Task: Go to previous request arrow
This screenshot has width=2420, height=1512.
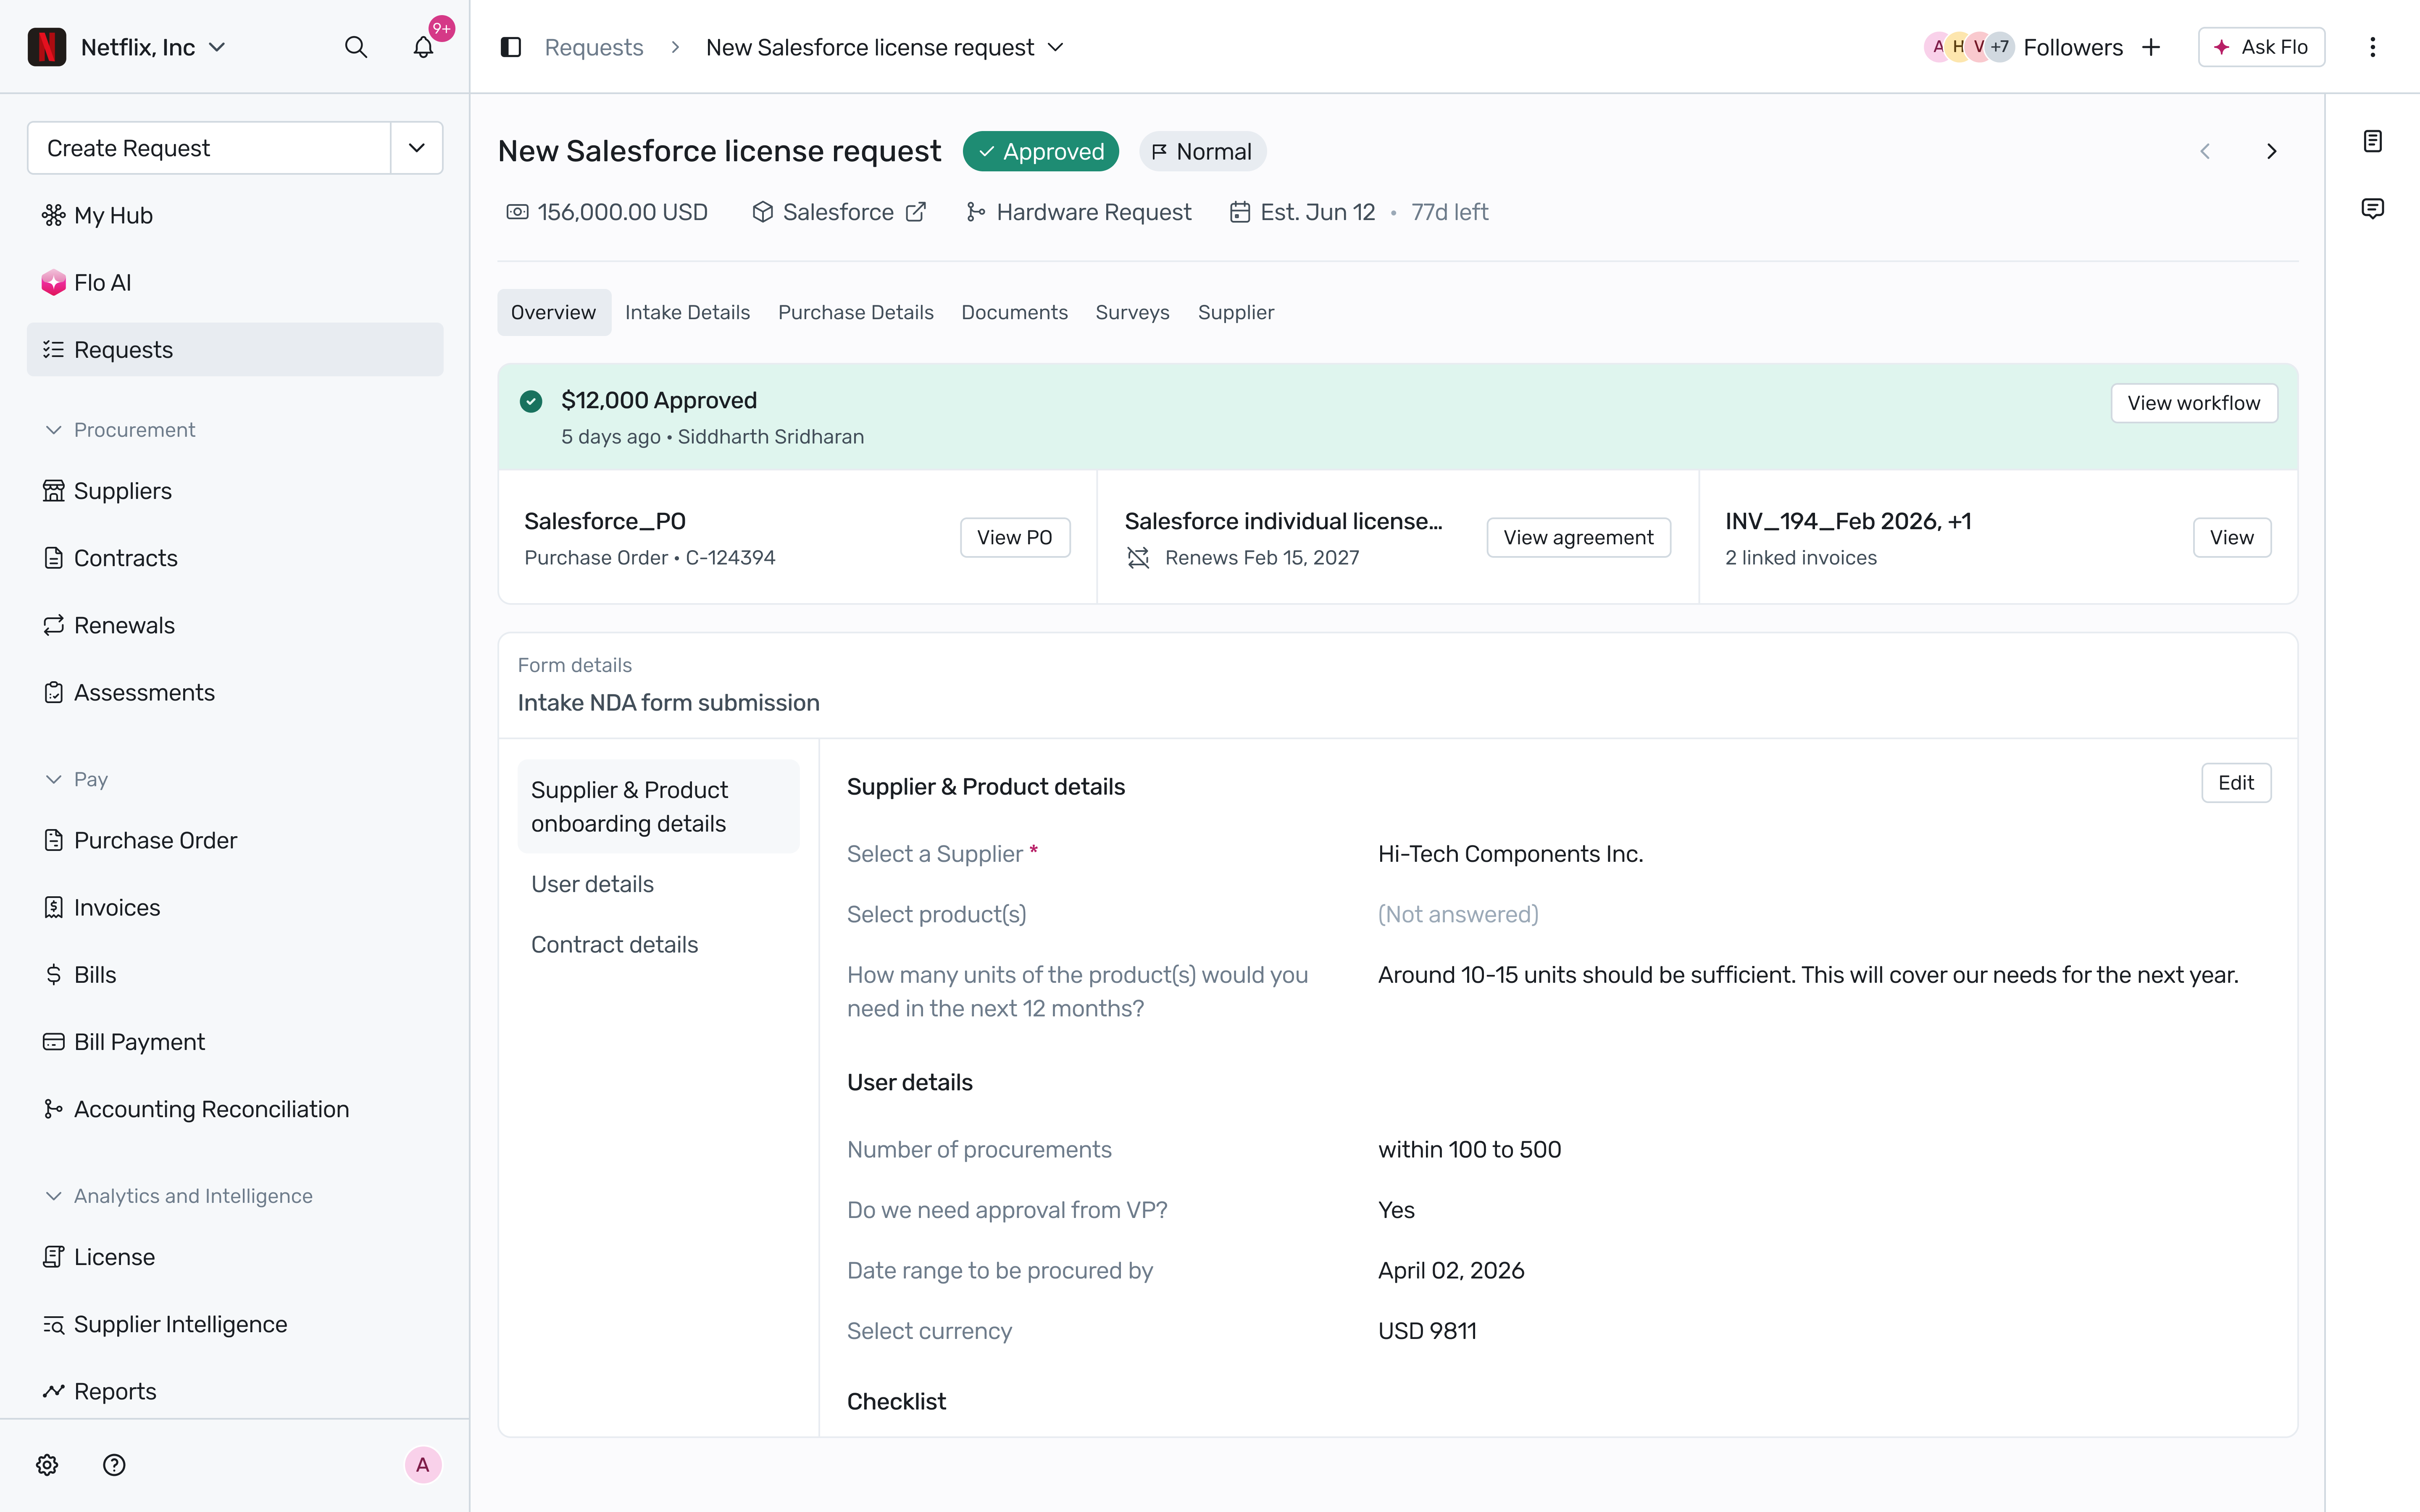Action: click(x=2204, y=151)
